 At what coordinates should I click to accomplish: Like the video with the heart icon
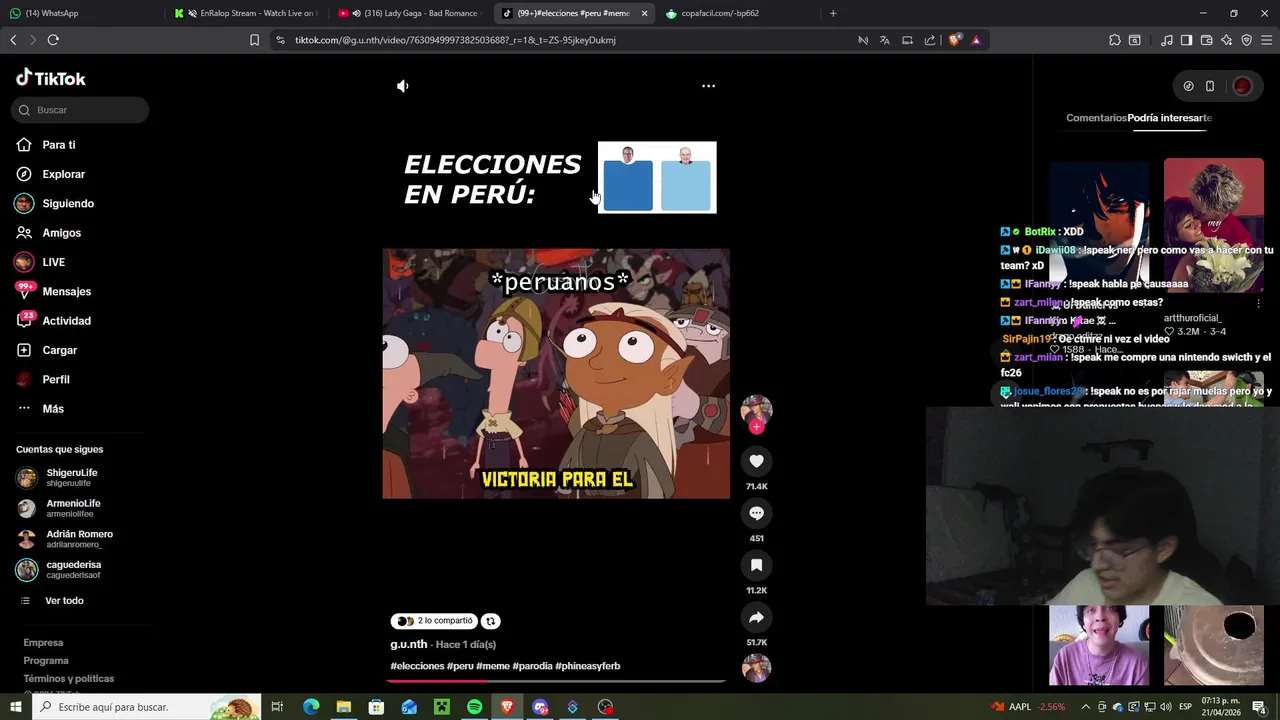click(756, 461)
